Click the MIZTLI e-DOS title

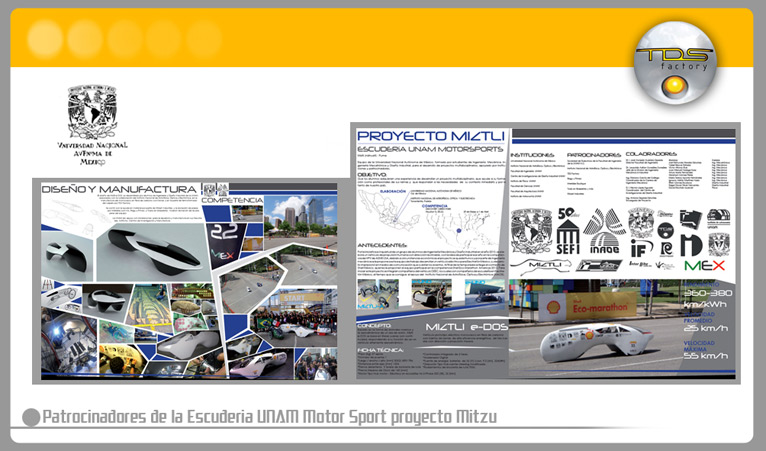(x=461, y=327)
